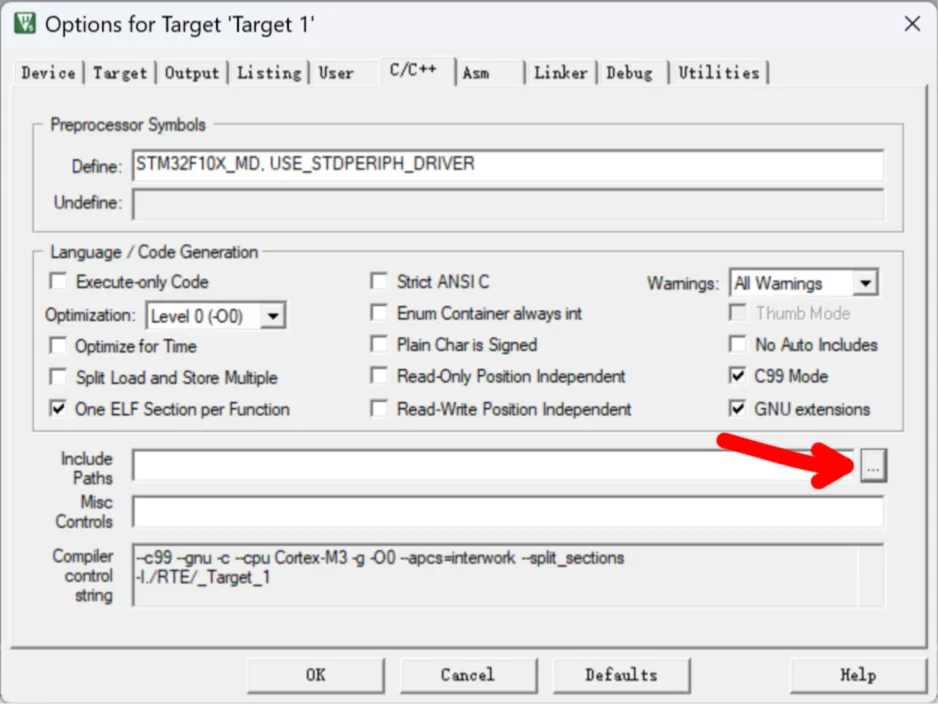The height and width of the screenshot is (704, 938).
Task: Open the Linker tab
Action: 561,73
